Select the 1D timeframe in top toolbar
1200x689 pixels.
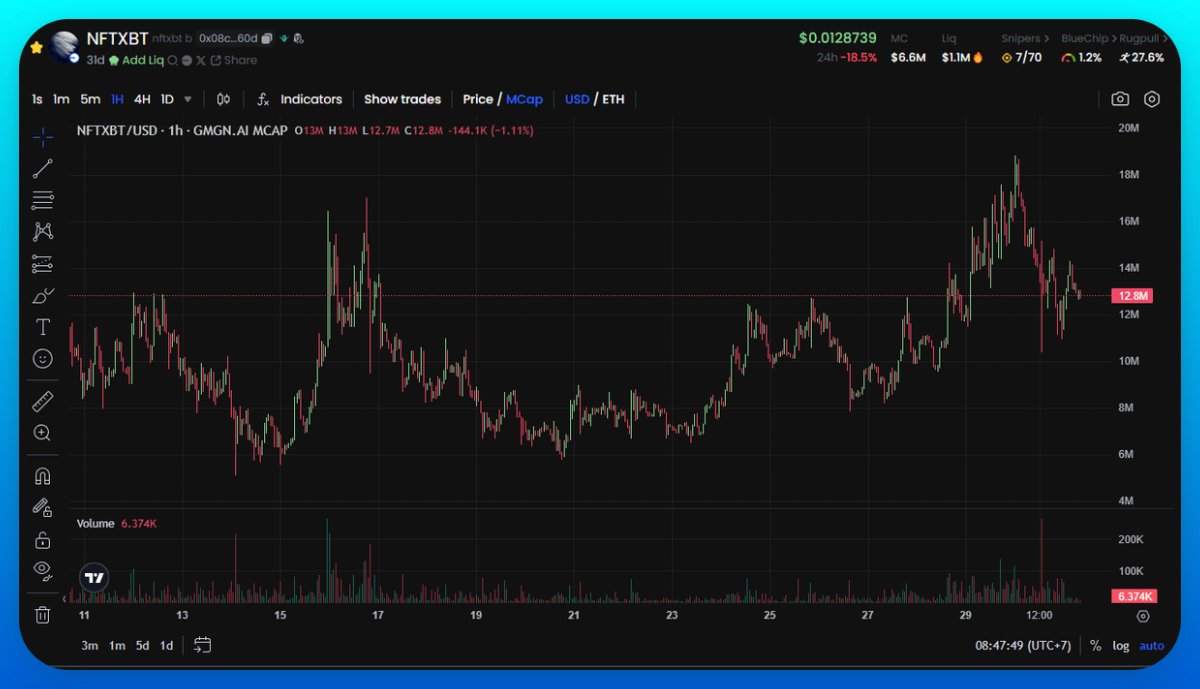click(167, 99)
